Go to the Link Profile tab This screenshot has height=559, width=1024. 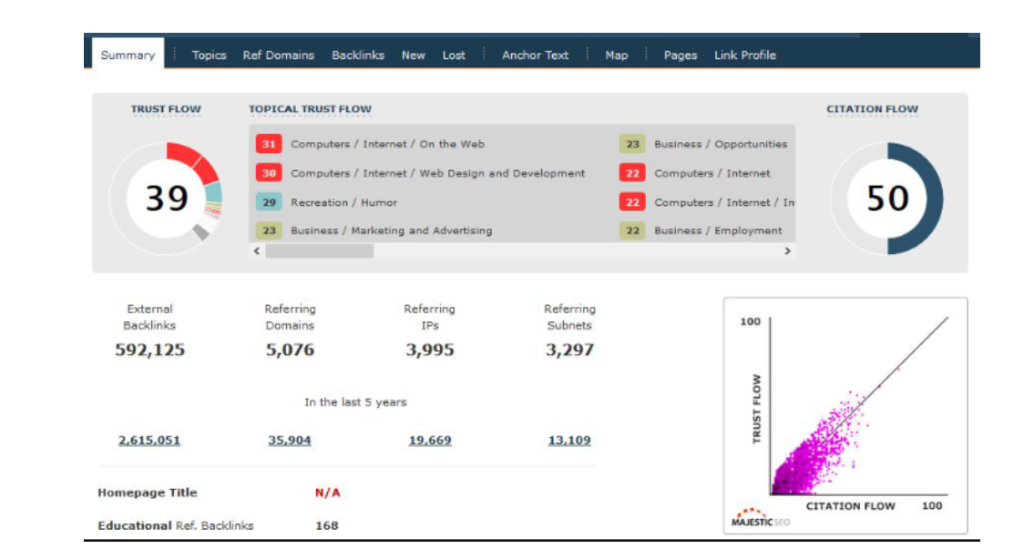point(745,56)
